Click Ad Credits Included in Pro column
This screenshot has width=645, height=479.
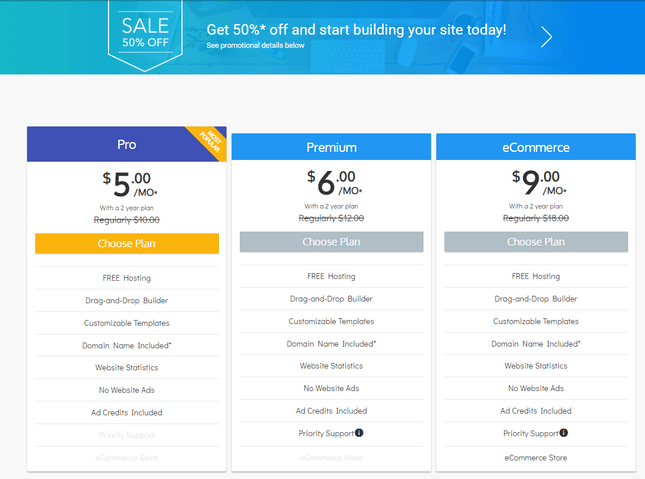click(127, 413)
